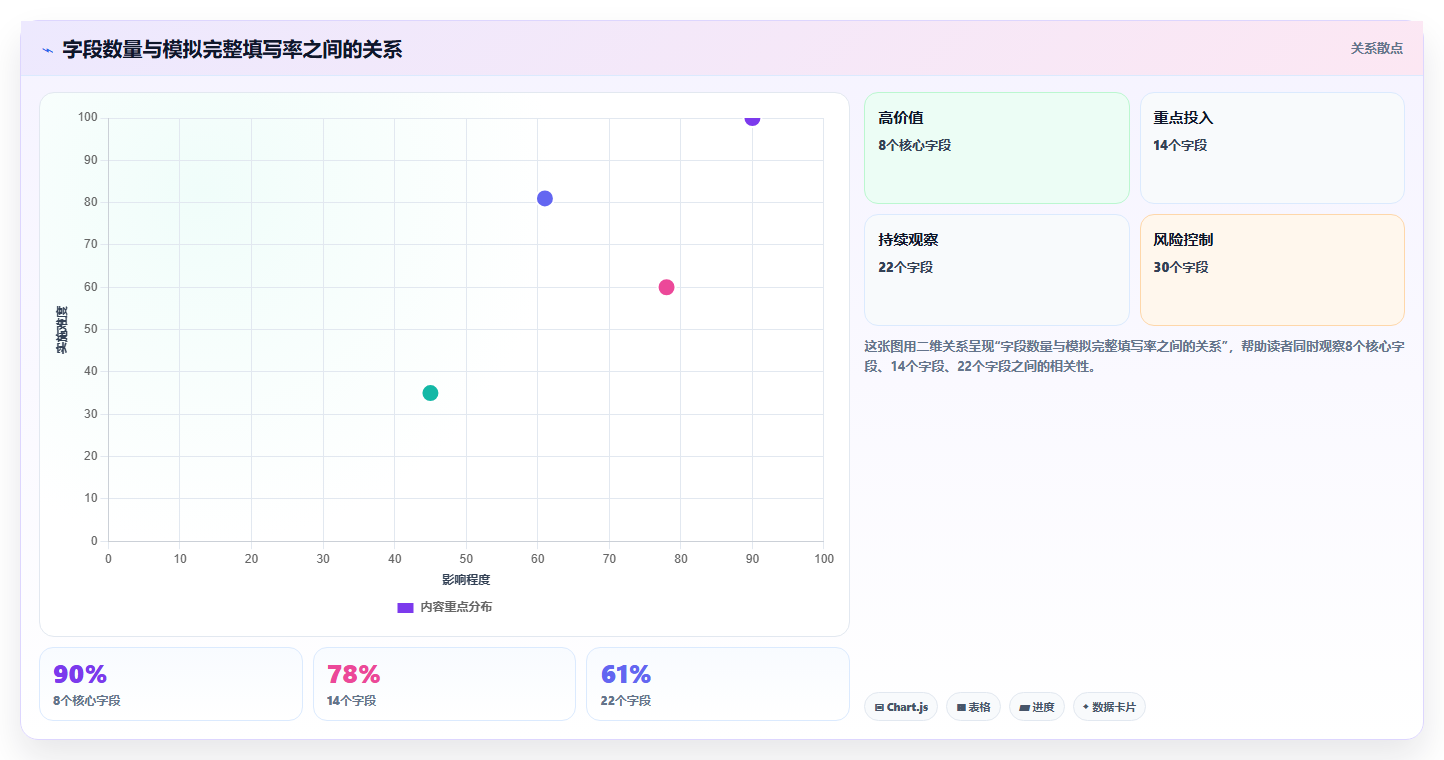The height and width of the screenshot is (760, 1444).
Task: Click the x-axis title 影响程度
Action: (466, 580)
